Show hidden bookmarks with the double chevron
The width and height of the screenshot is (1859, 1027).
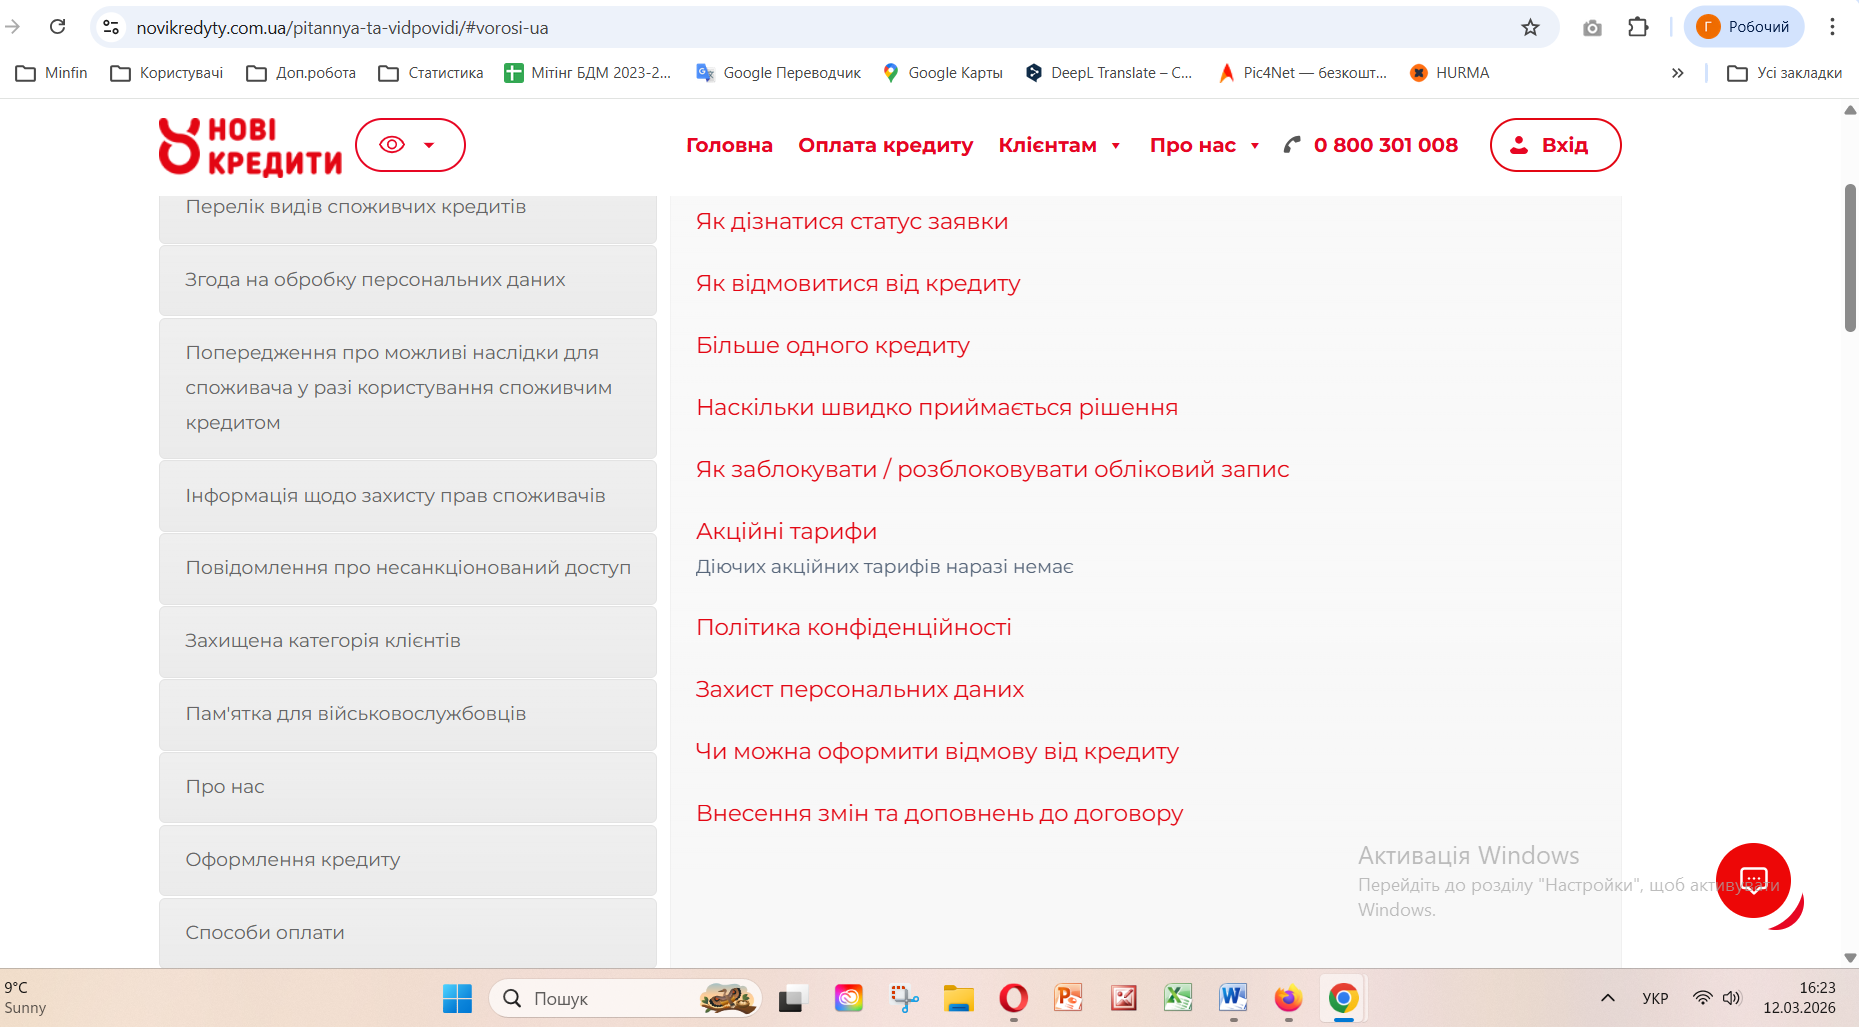pos(1678,73)
